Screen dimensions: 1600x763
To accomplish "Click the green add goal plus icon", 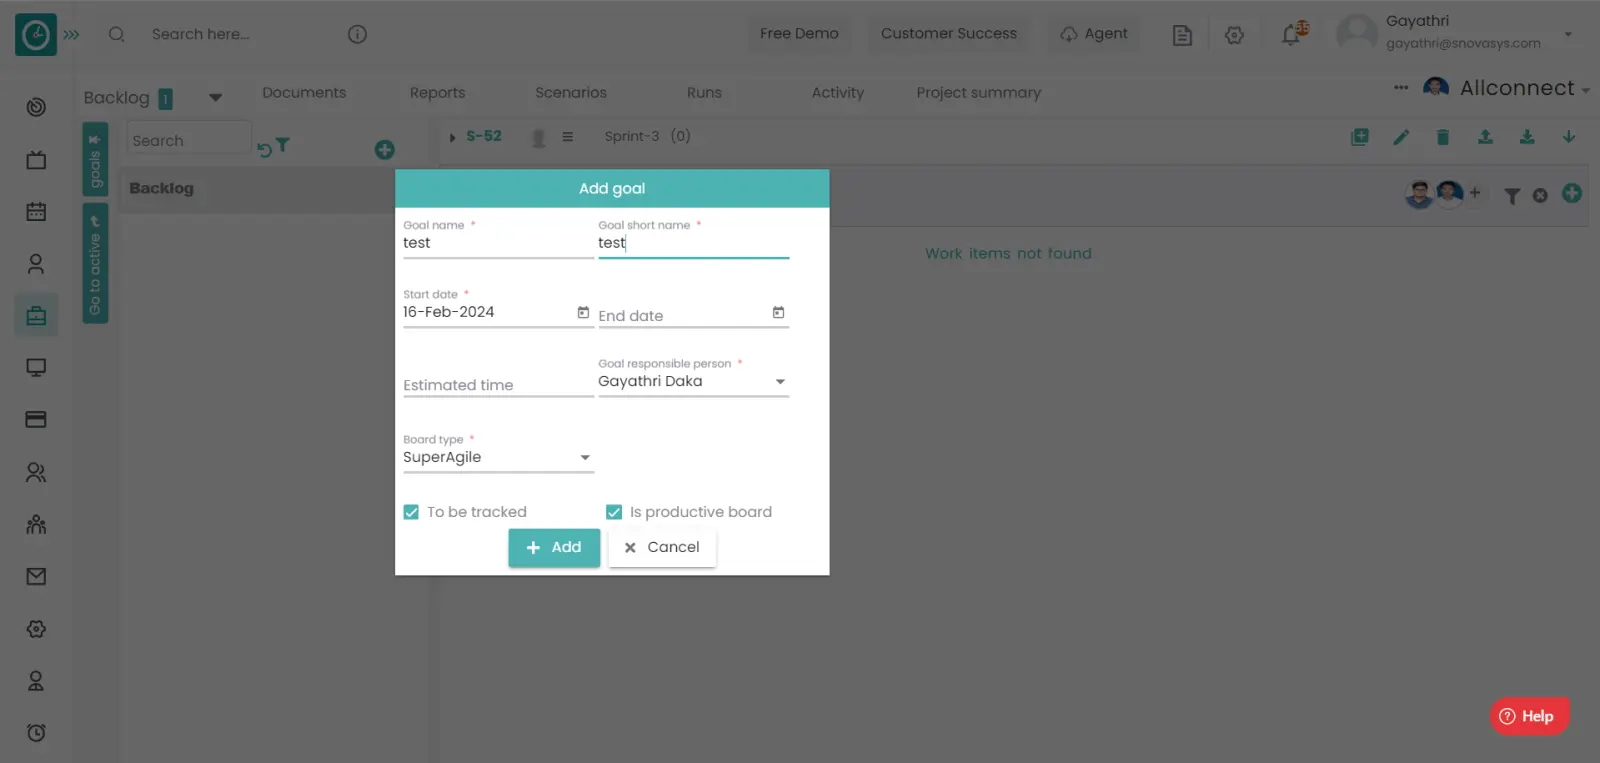I will [x=384, y=150].
